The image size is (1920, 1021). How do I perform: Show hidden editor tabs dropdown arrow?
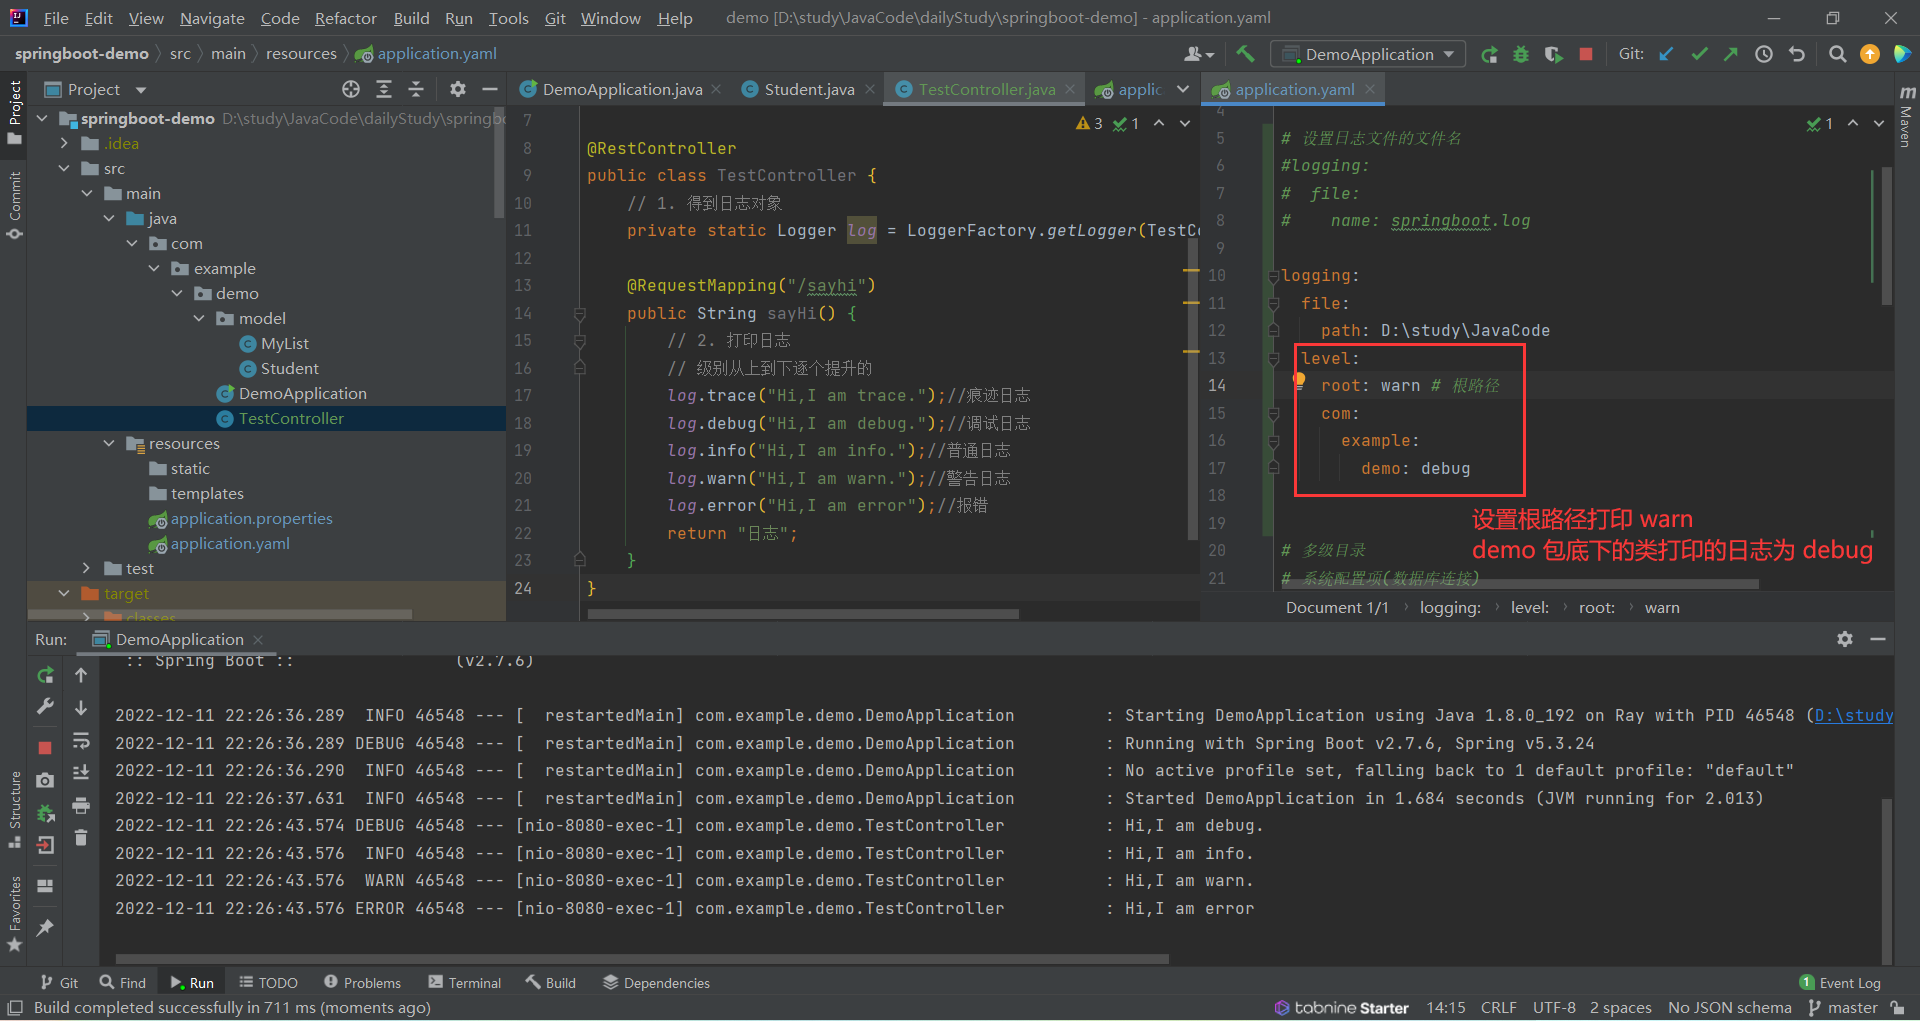tap(1183, 89)
